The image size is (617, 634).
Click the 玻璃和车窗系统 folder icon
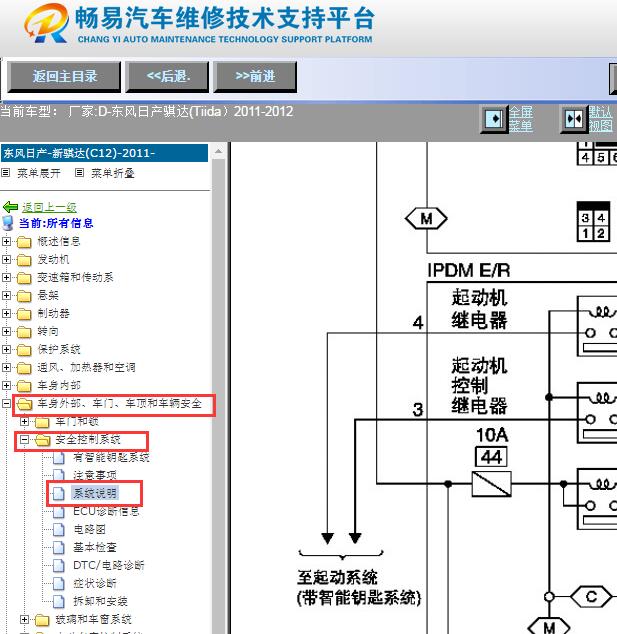(42, 619)
